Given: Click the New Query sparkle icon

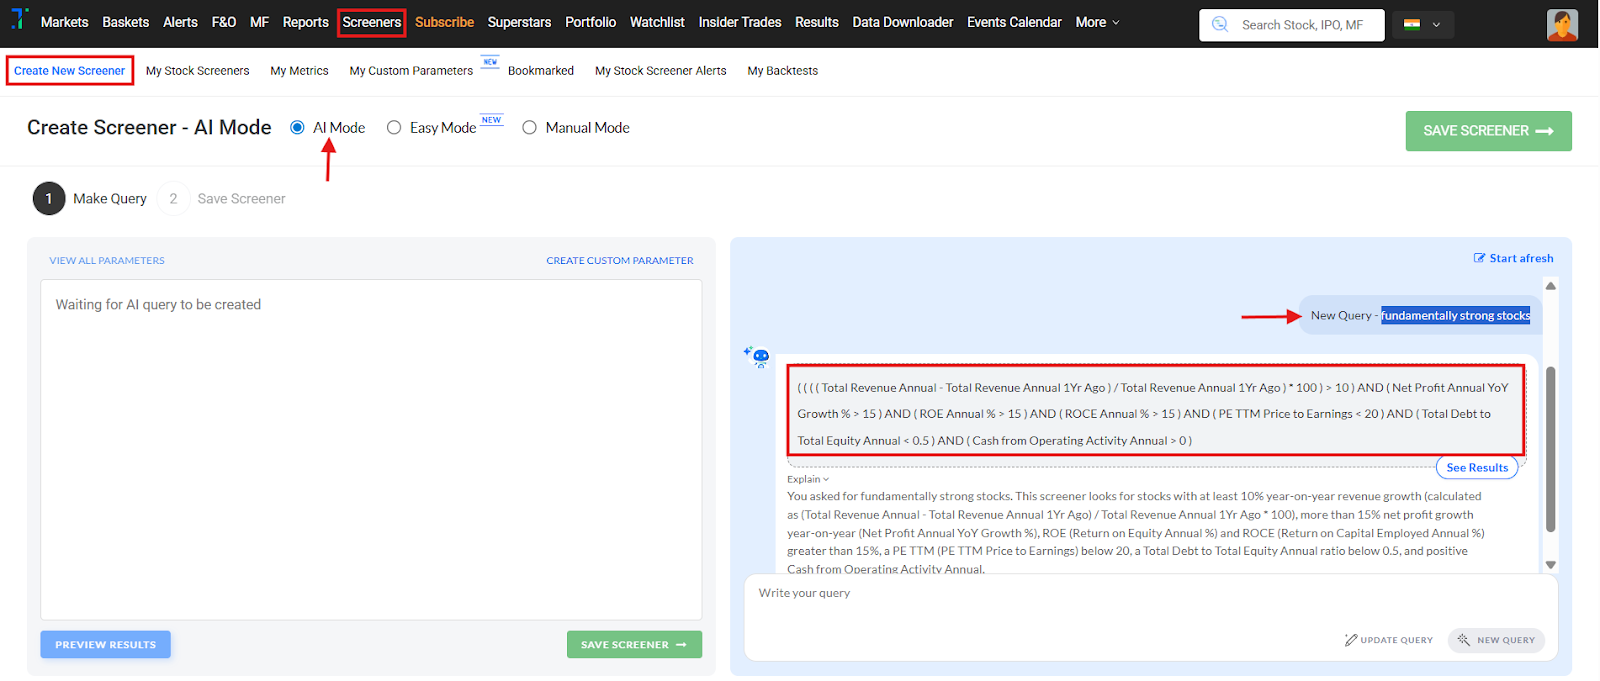Looking at the screenshot, I should click(x=1464, y=640).
